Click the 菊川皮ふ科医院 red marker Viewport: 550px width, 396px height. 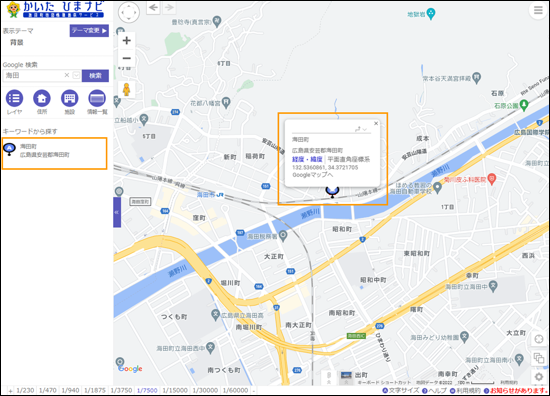(x=492, y=179)
